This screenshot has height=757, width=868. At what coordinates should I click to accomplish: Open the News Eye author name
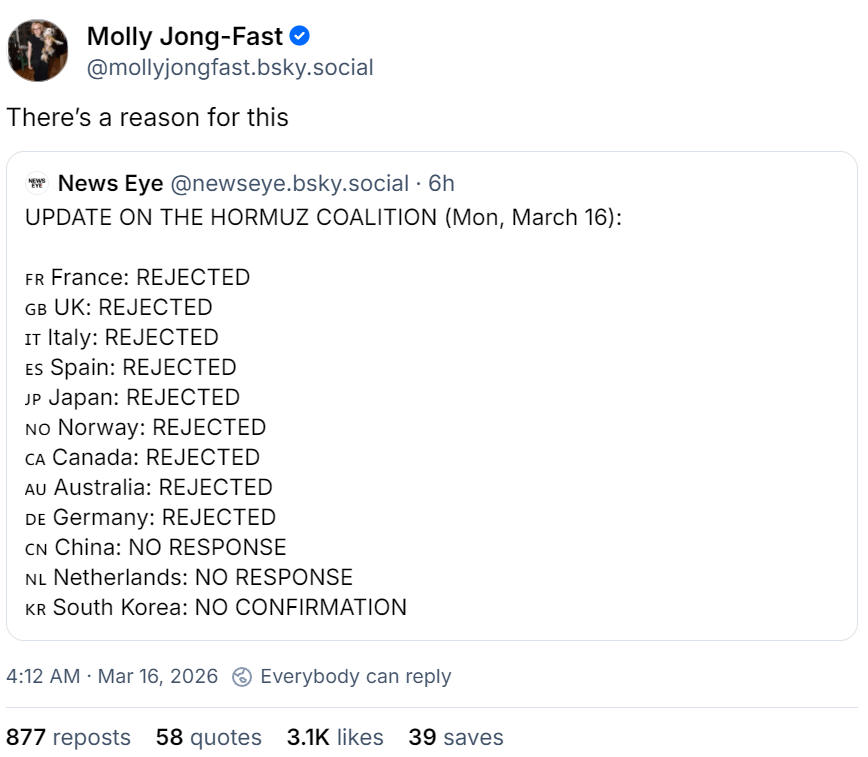pyautogui.click(x=111, y=184)
